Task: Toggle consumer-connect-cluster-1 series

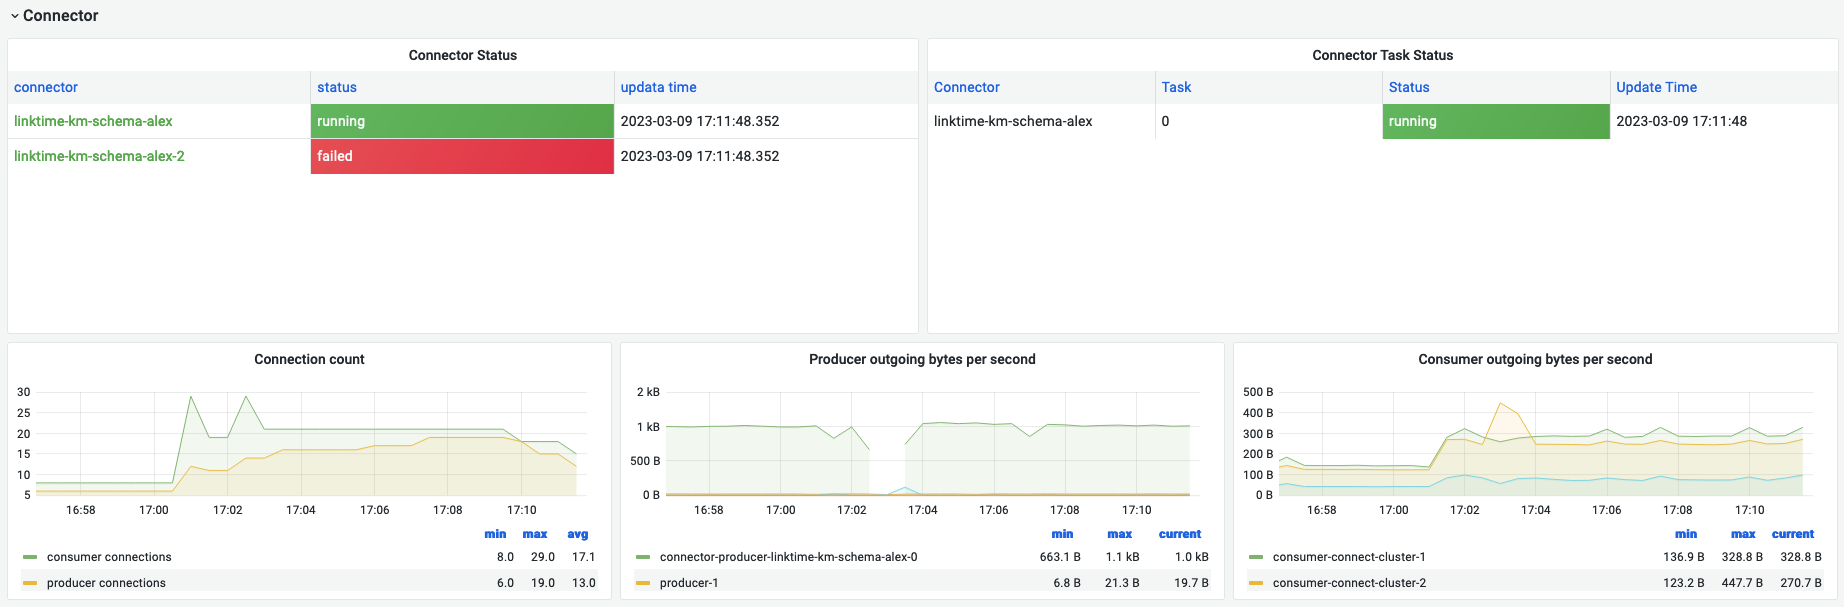Action: click(x=1349, y=557)
